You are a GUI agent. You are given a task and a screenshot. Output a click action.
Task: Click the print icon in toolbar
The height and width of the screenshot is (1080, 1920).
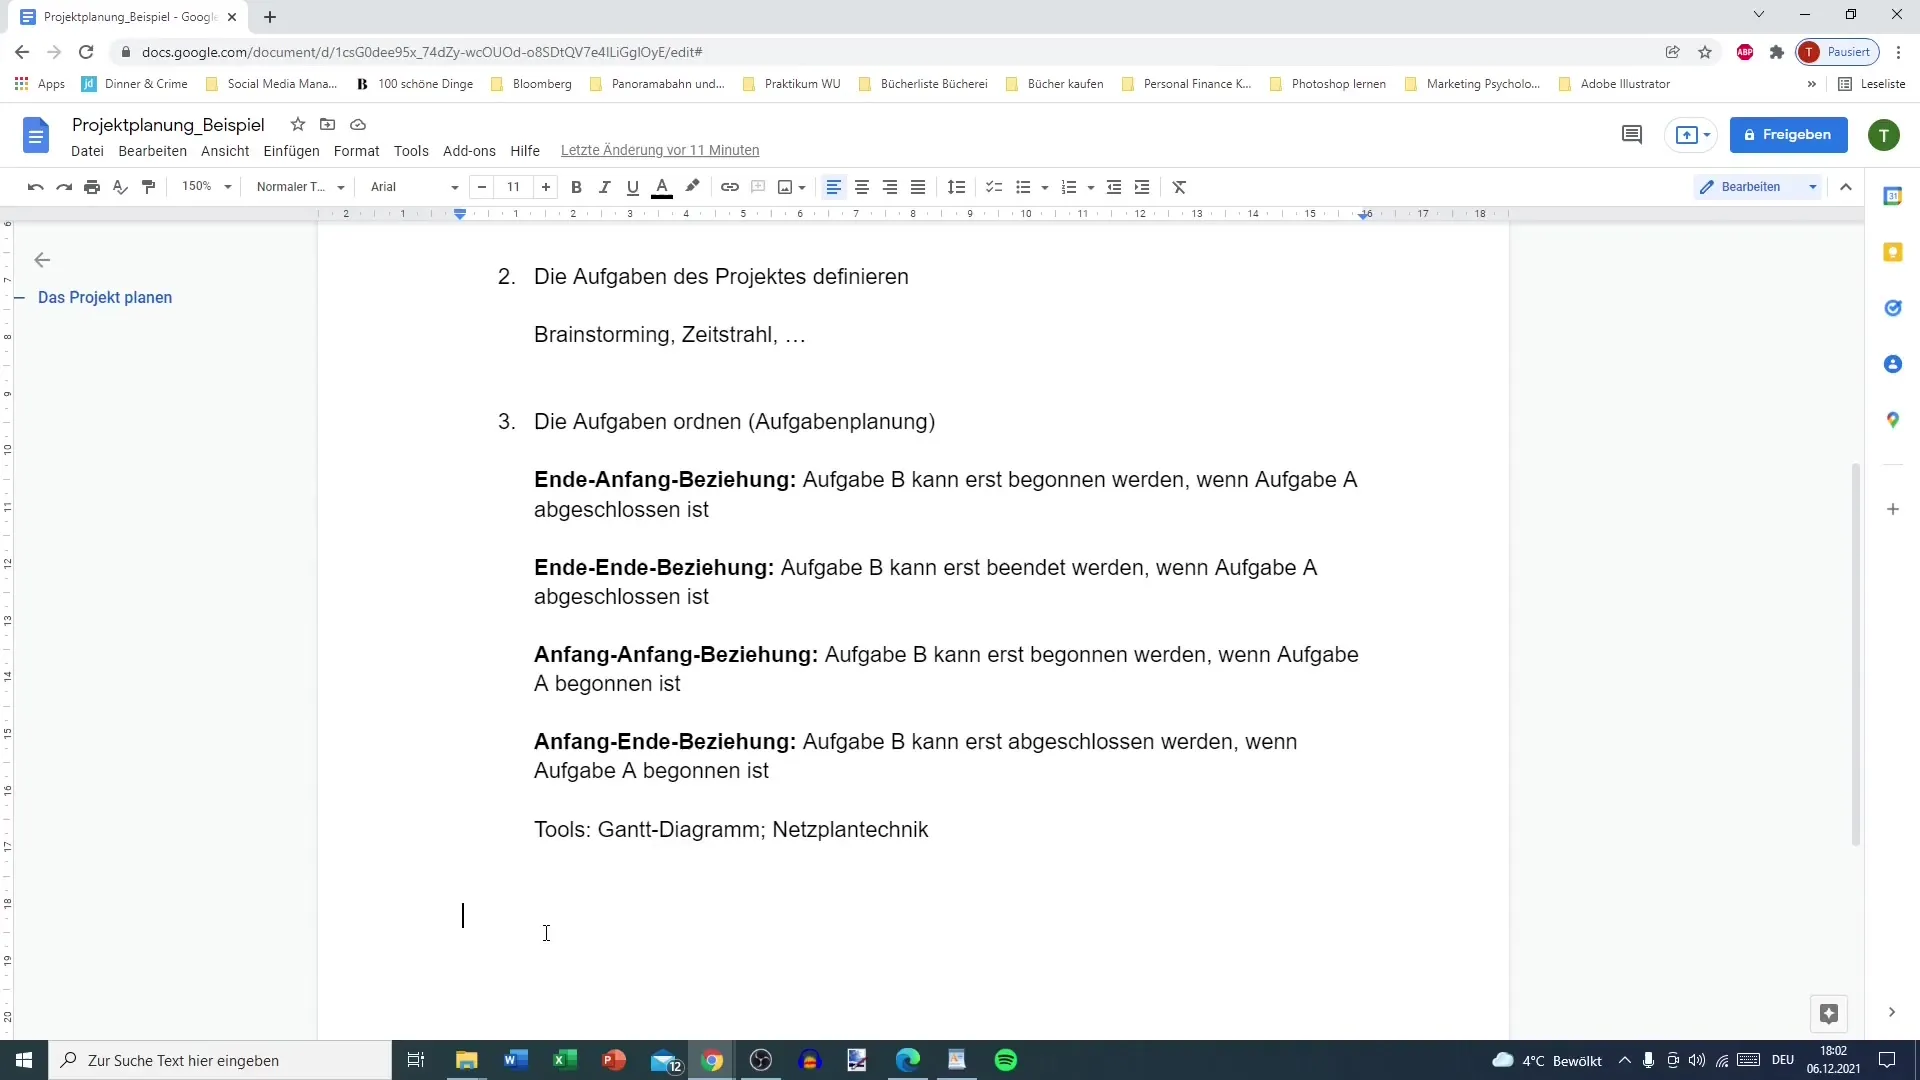[x=92, y=186]
